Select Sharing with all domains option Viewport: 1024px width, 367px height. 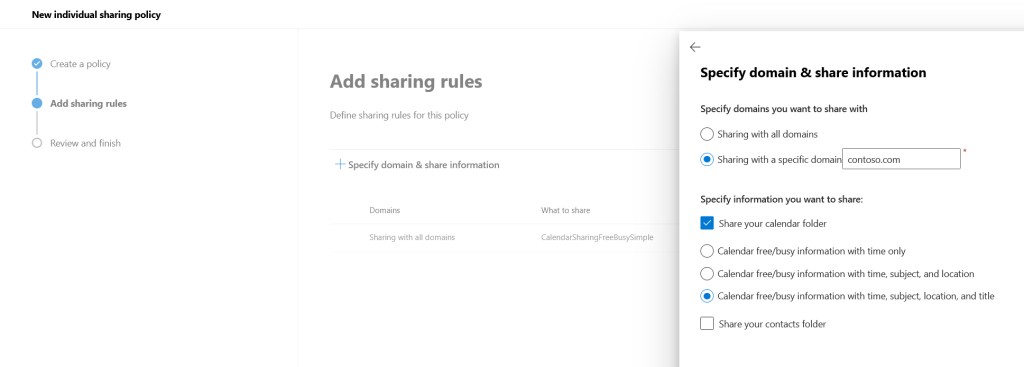point(707,134)
